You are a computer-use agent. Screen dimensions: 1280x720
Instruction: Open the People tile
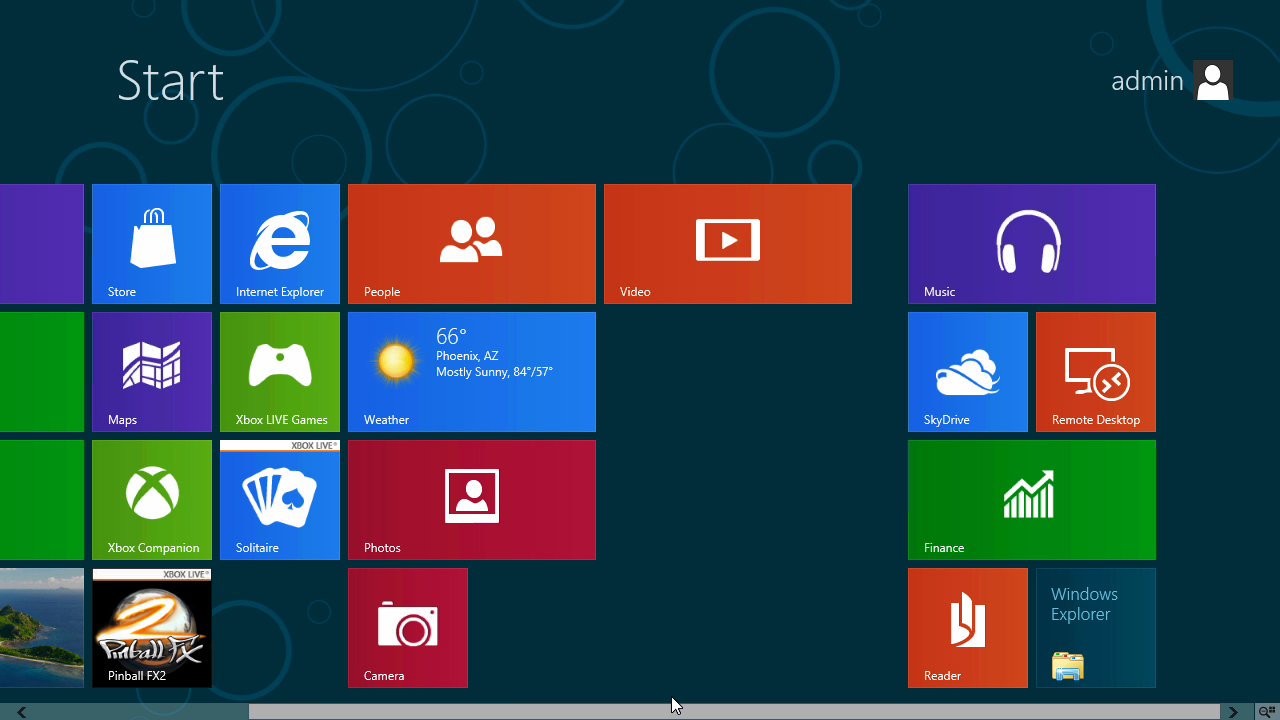472,244
